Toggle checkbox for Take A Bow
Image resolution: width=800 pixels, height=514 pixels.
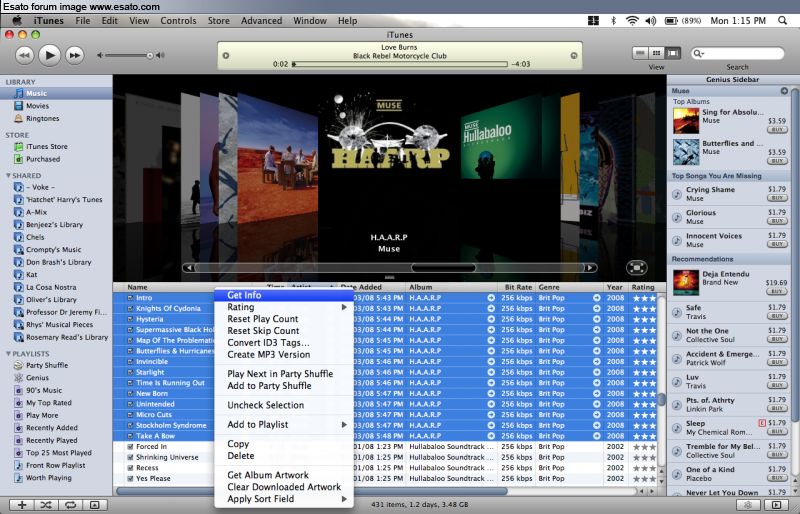click(130, 436)
